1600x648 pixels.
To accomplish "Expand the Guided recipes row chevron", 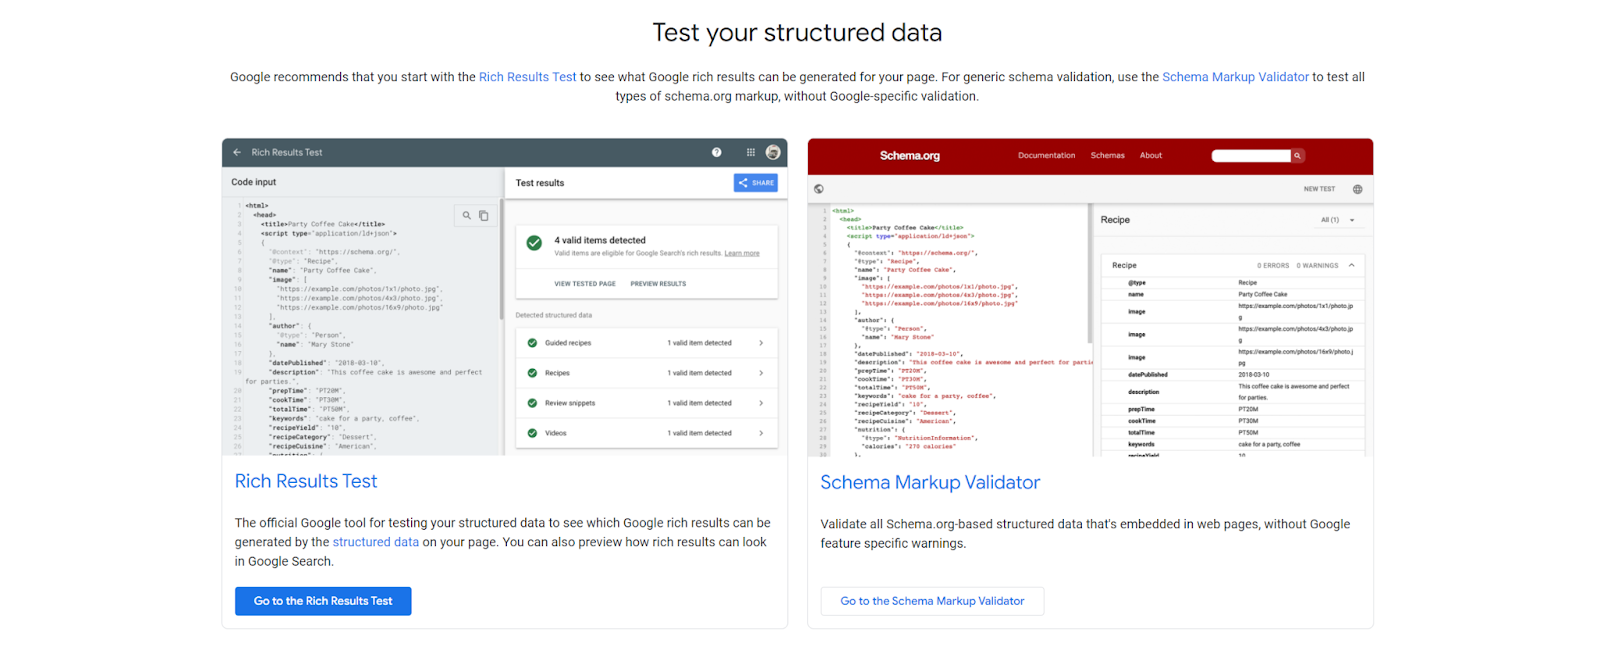I will [761, 343].
